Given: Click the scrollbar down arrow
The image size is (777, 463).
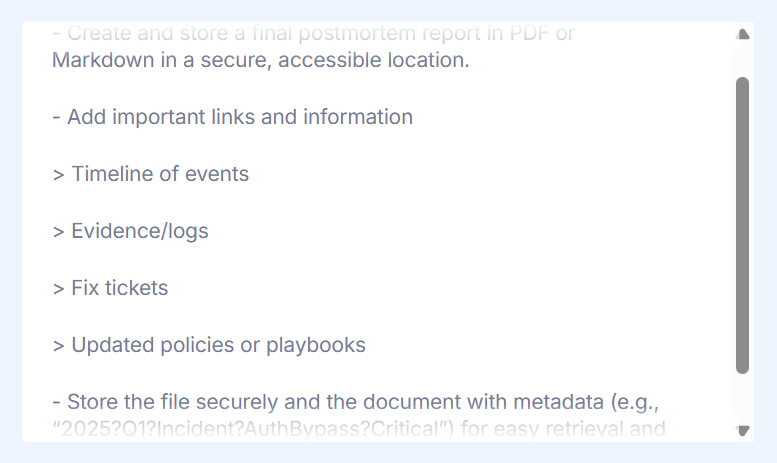Looking at the screenshot, I should tap(742, 430).
